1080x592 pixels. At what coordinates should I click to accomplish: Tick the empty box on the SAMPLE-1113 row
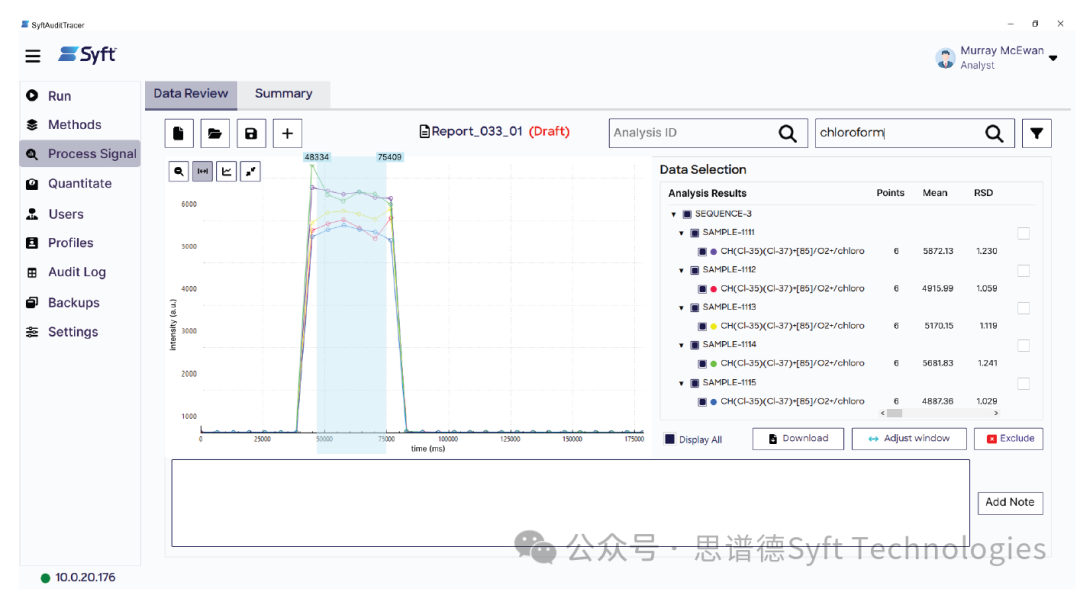1024,308
